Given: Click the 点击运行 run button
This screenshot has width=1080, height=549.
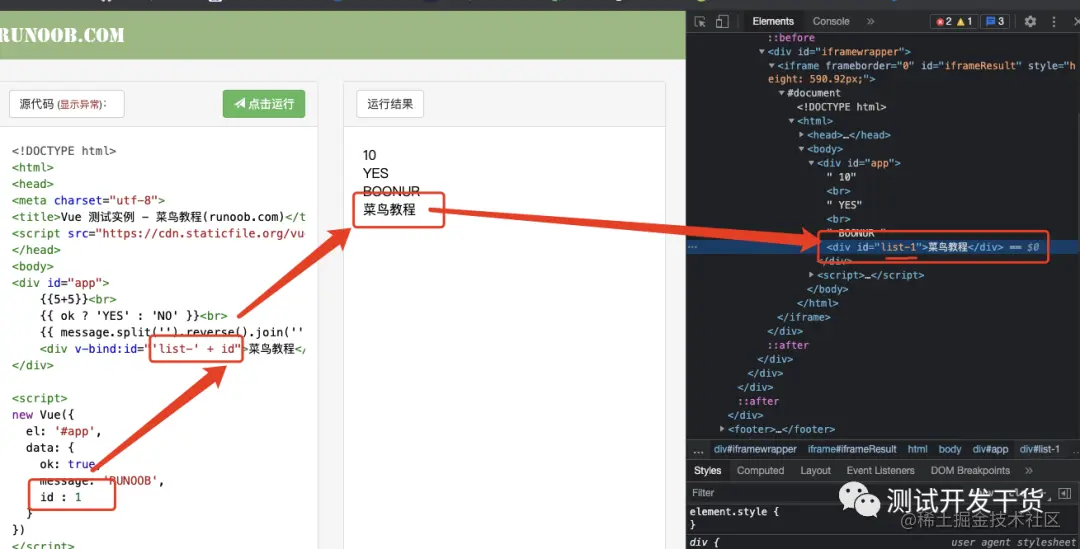Looking at the screenshot, I should pyautogui.click(x=264, y=104).
